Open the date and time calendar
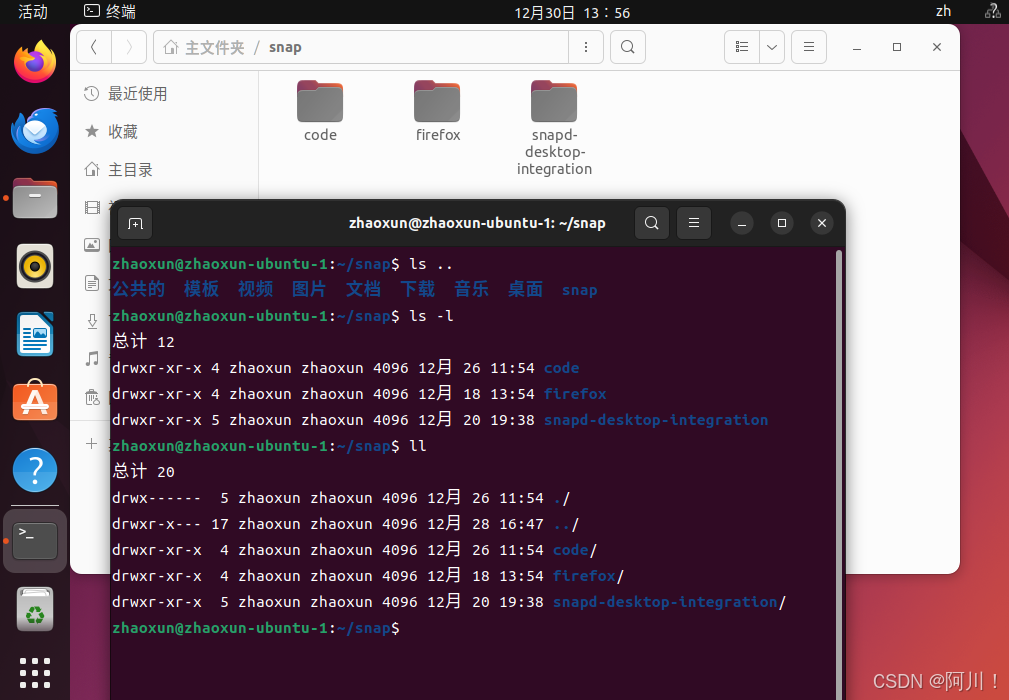The image size is (1009, 700). (572, 12)
